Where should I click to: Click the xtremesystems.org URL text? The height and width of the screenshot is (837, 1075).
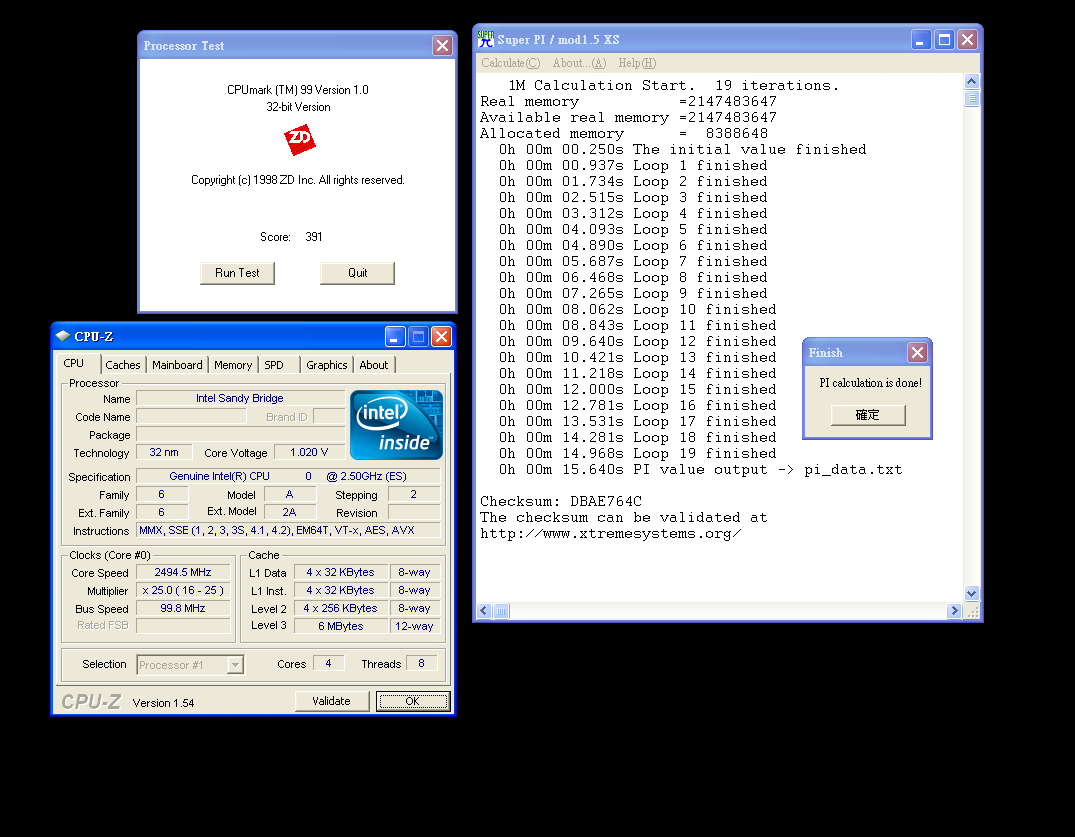[610, 533]
